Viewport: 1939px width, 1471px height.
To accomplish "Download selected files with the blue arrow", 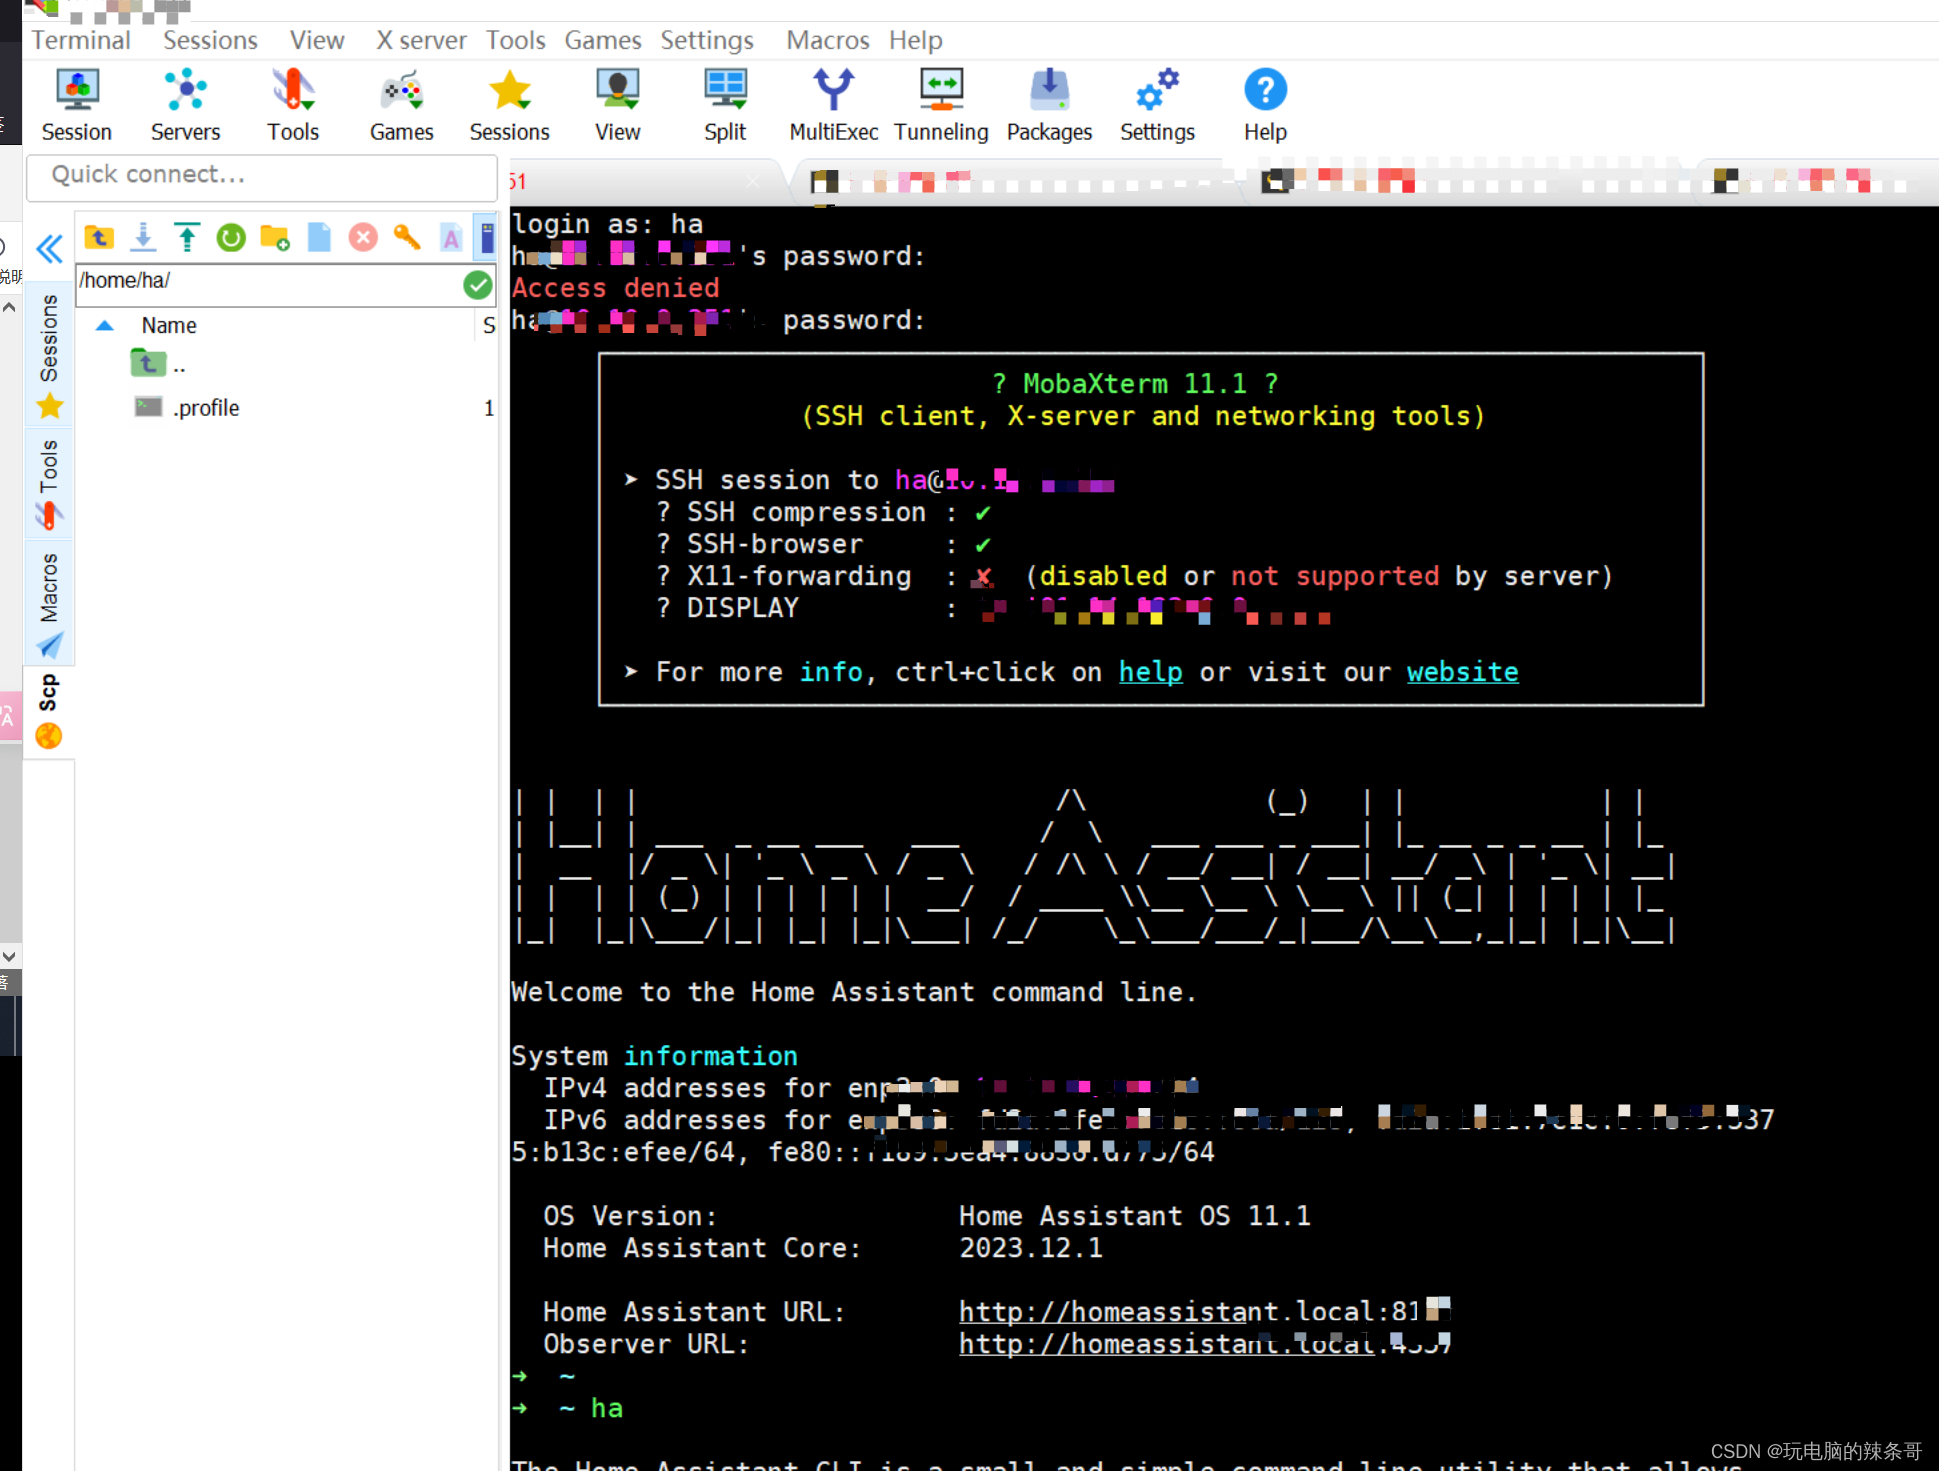I will (143, 238).
